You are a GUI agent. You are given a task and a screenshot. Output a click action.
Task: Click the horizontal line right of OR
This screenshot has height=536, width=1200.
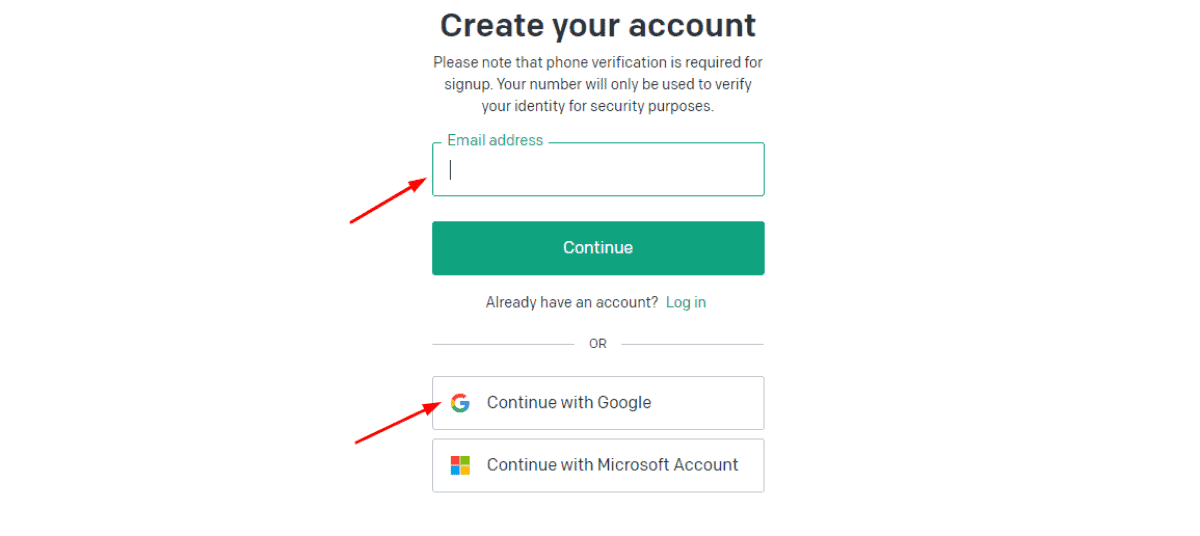click(x=692, y=344)
